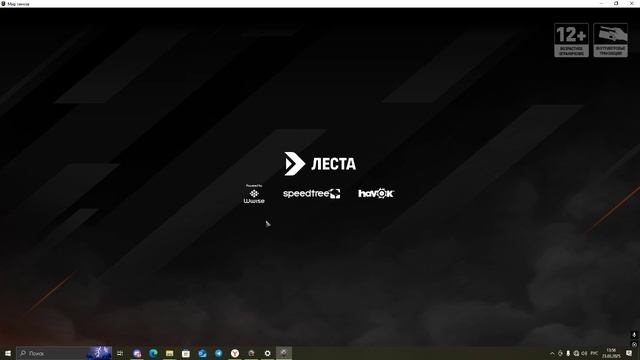
Task: Open Telegram from the taskbar
Action: (x=219, y=353)
